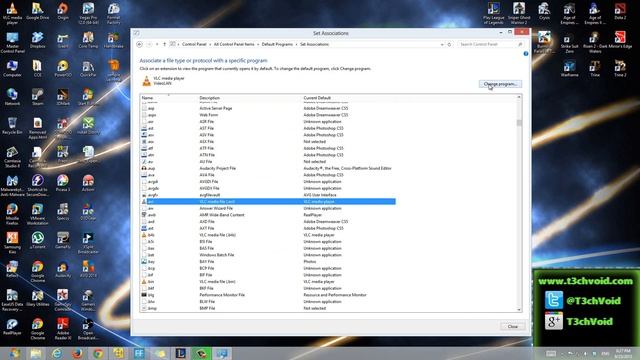Click the Search Control Panel field
The image size is (640, 360).
click(490, 44)
